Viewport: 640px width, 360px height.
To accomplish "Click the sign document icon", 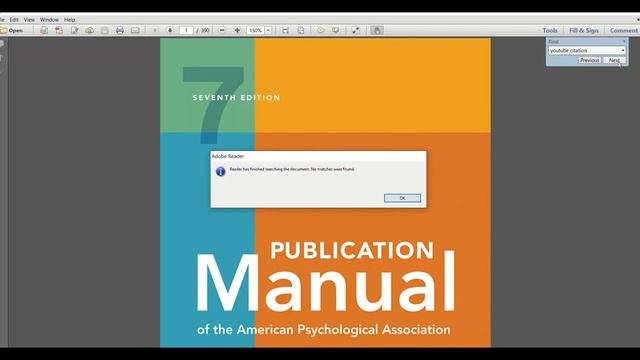I will click(74, 31).
